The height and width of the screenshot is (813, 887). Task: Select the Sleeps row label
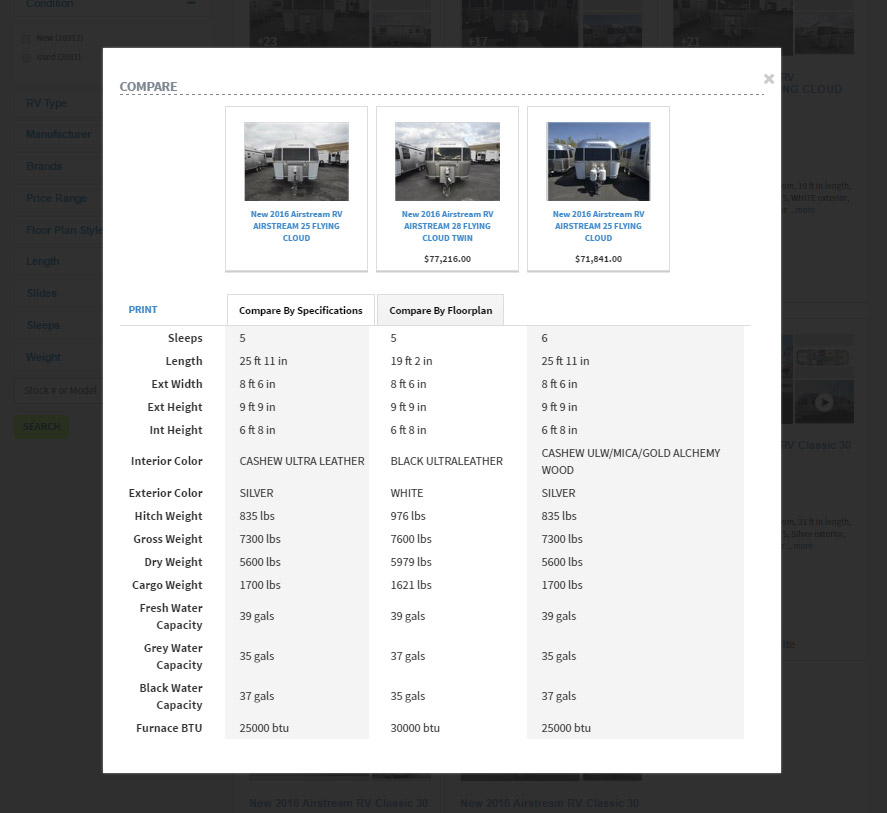pos(185,338)
